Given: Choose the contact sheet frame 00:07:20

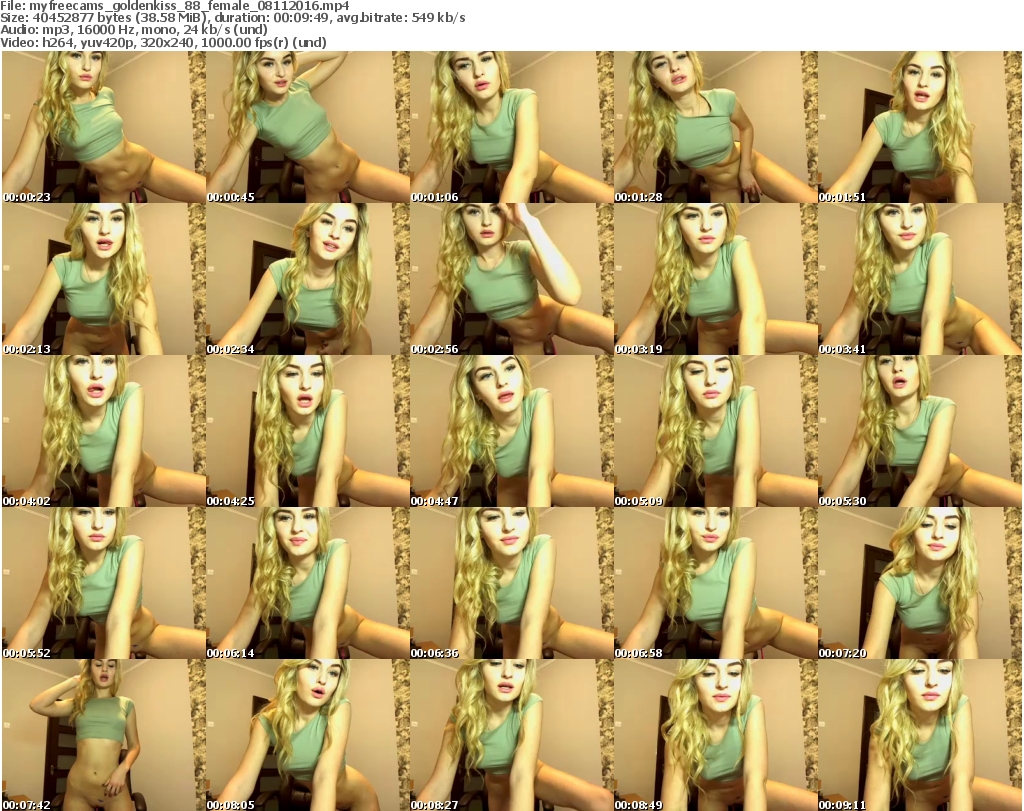Looking at the screenshot, I should point(920,583).
